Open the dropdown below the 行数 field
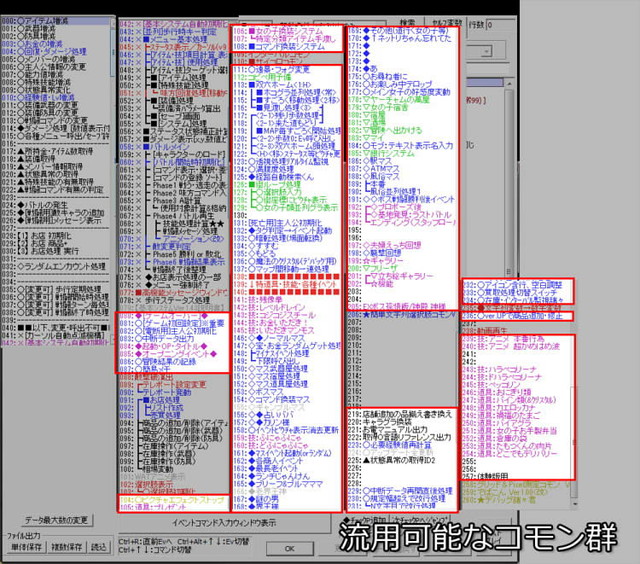This screenshot has width=640, height=564. tap(486, 51)
